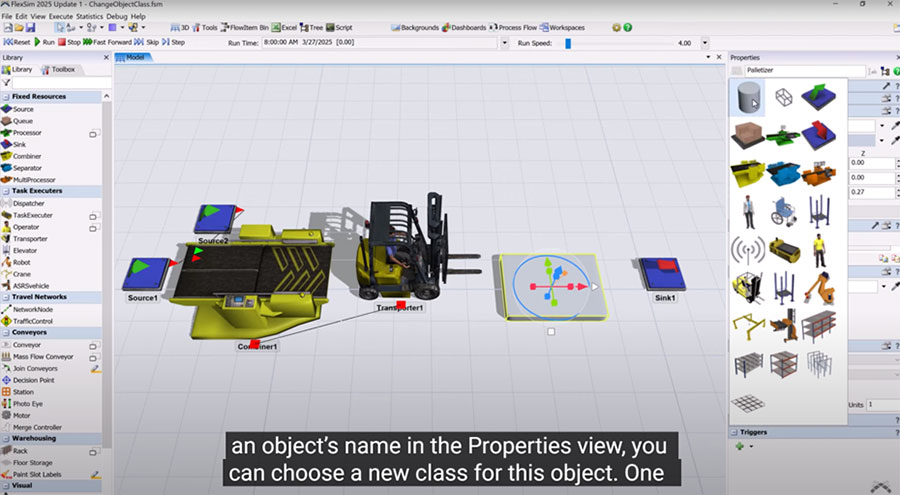Select the wireless antenna class icon
The height and width of the screenshot is (495, 900).
749,249
